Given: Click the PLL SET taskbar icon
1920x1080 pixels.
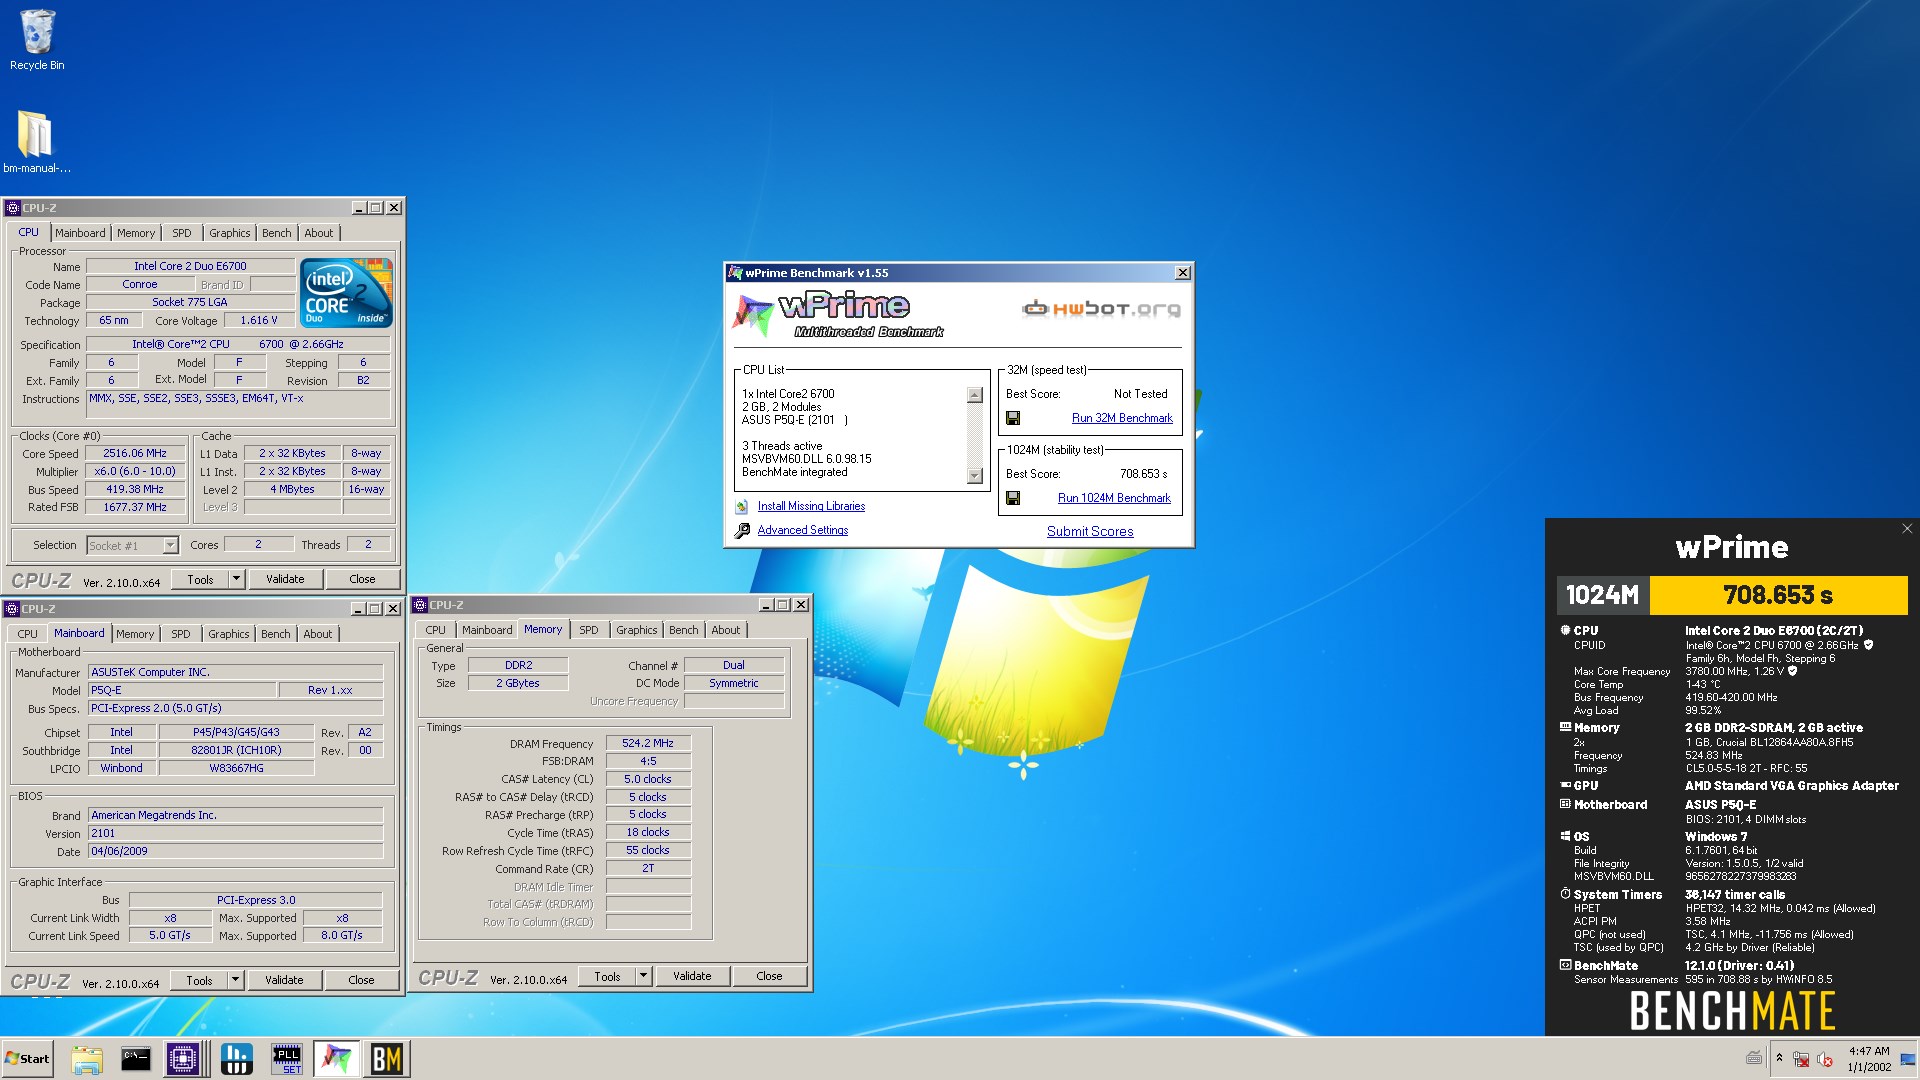Looking at the screenshot, I should (287, 1058).
